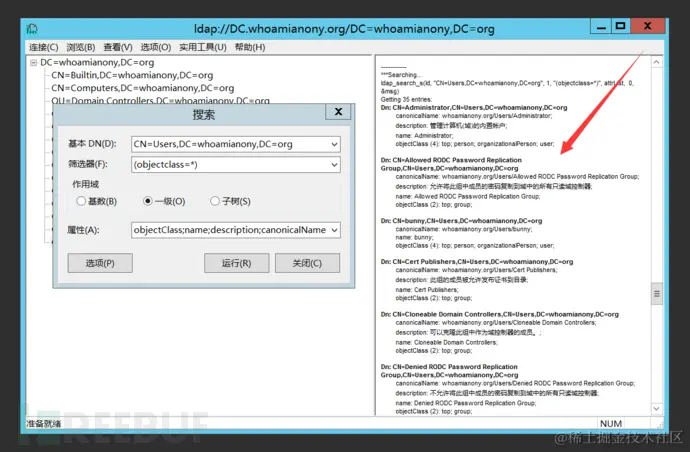Maximize the ldap window
The height and width of the screenshot is (452, 690).
click(620, 26)
